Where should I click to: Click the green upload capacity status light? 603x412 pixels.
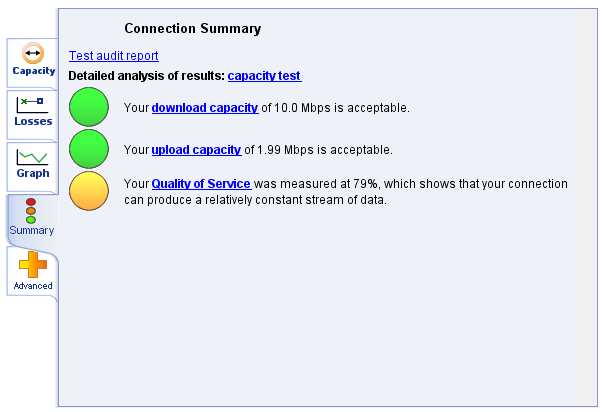(89, 149)
